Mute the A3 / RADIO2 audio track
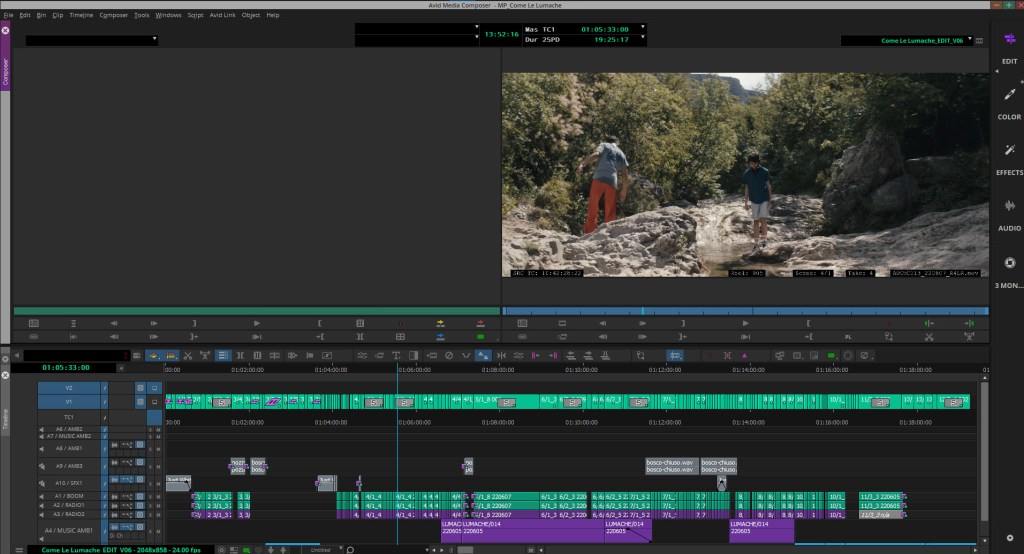Image resolution: width=1024 pixels, height=554 pixels. [x=159, y=514]
